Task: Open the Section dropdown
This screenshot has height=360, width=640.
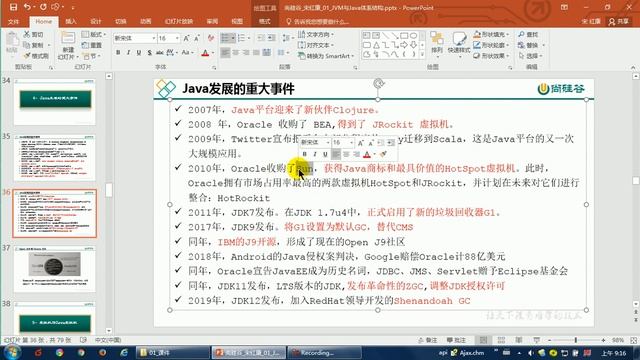Action: (90, 56)
